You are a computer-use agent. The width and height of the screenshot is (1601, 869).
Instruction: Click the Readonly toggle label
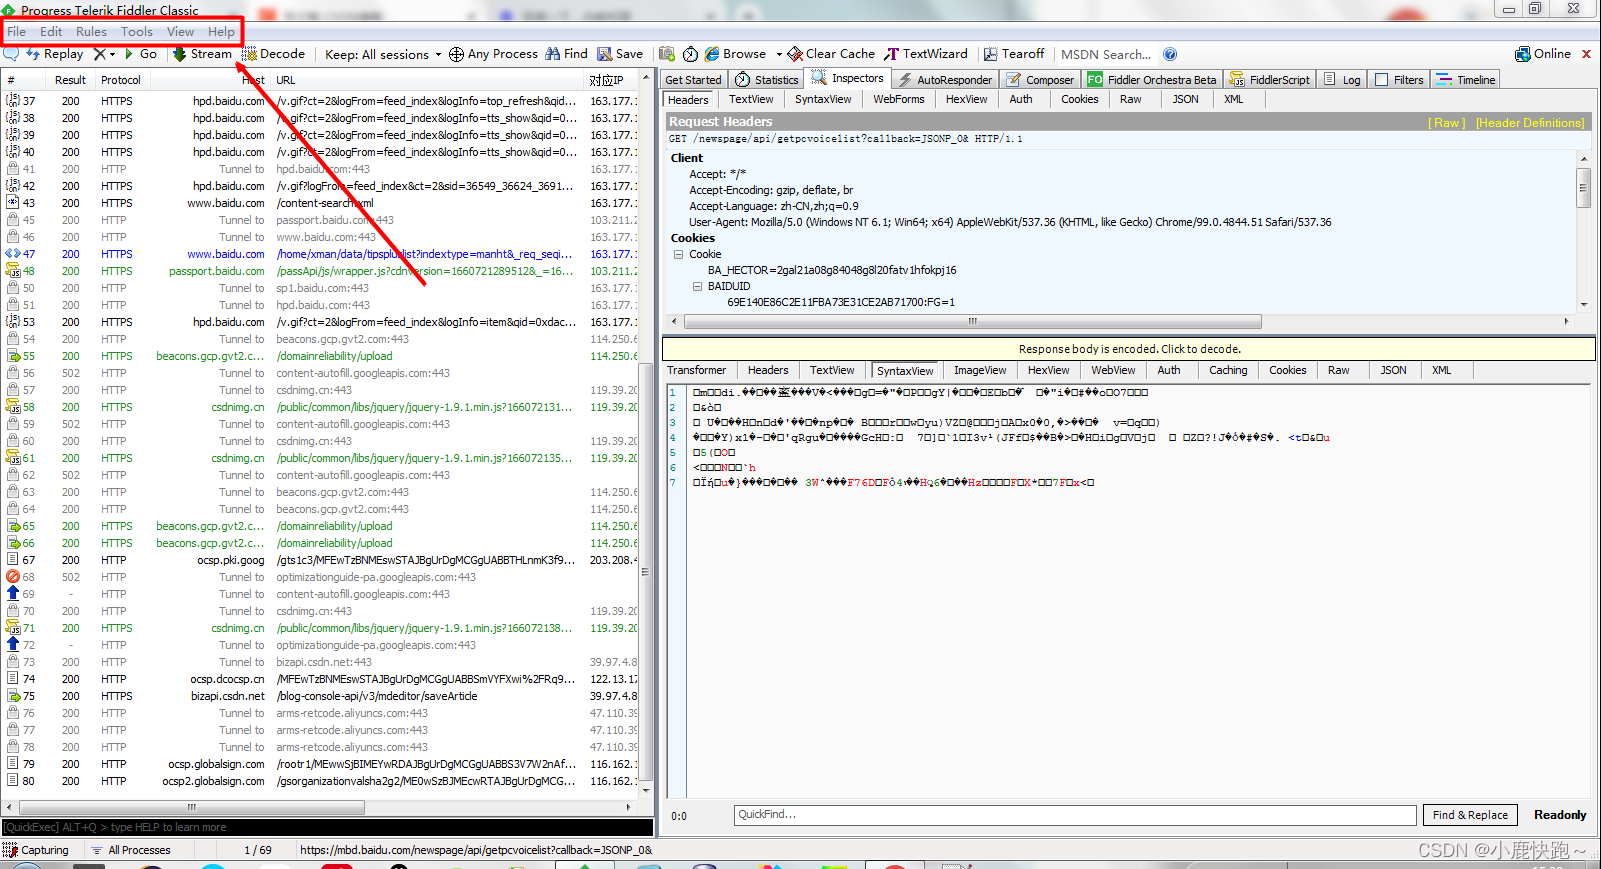point(1560,815)
